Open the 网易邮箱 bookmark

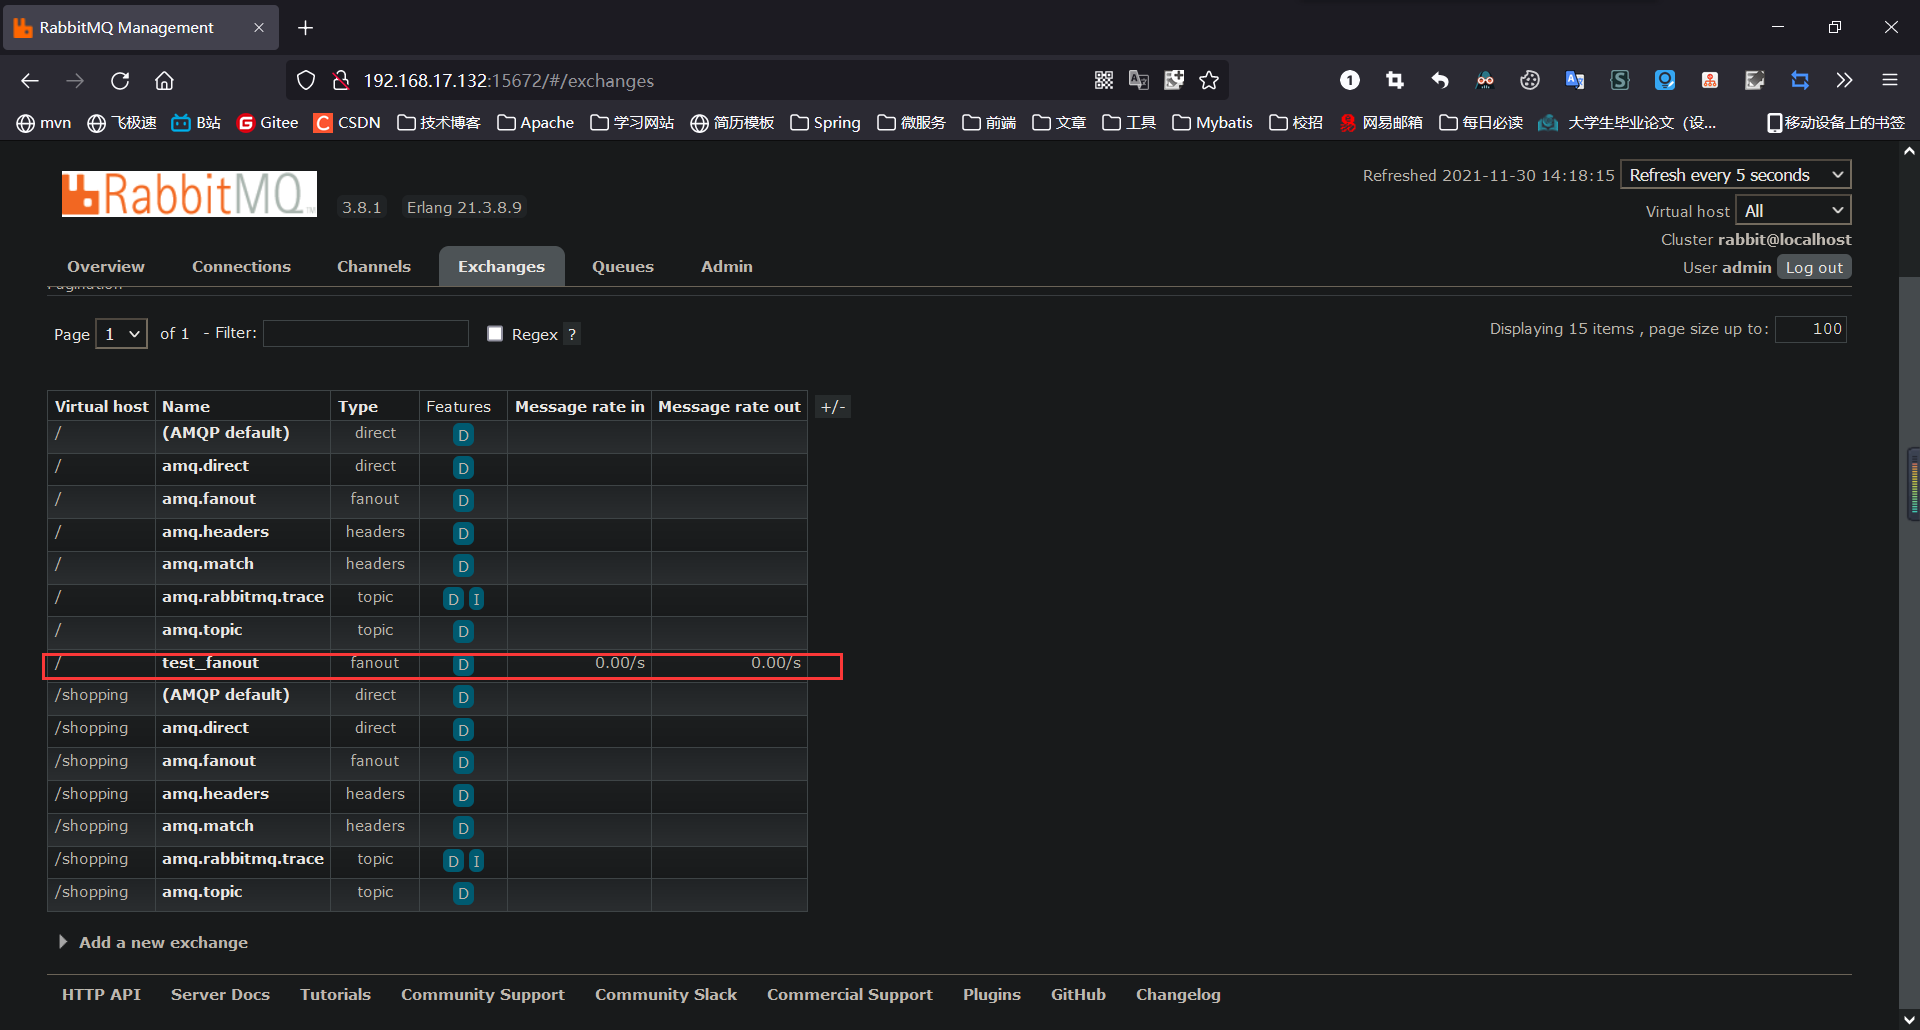pos(1381,122)
